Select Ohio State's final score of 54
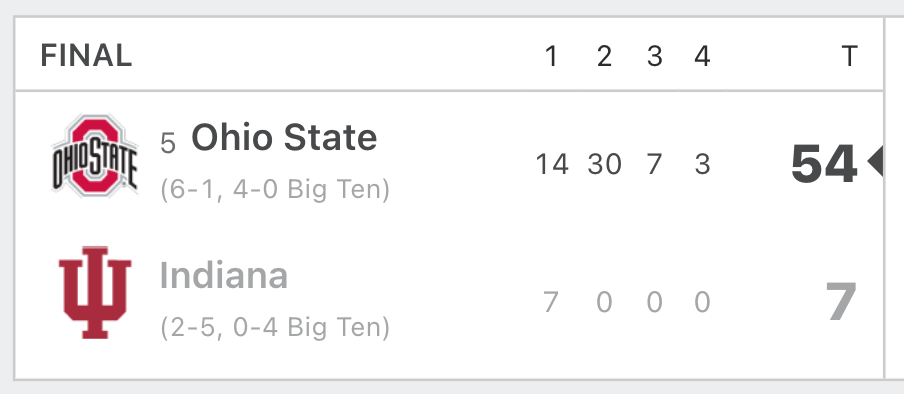This screenshot has height=394, width=904. [823, 164]
